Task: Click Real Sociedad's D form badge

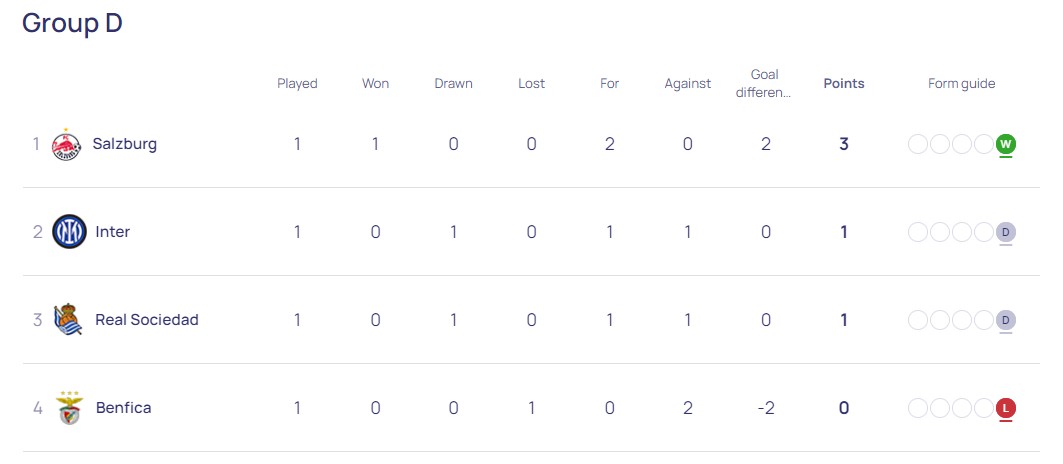Action: point(1005,320)
